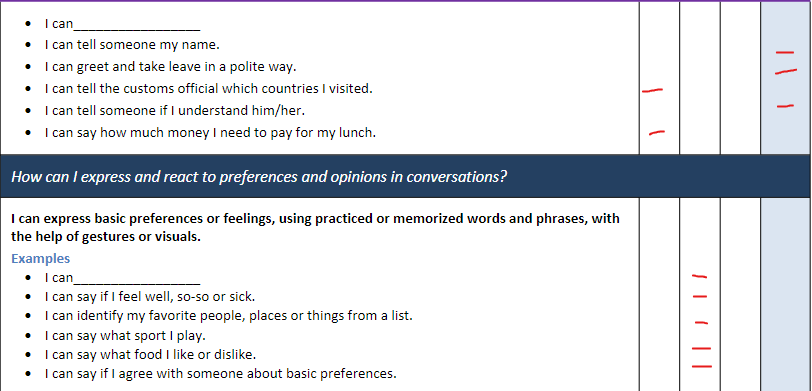Click the sentence "I can tell someone my name."

click(x=132, y=45)
